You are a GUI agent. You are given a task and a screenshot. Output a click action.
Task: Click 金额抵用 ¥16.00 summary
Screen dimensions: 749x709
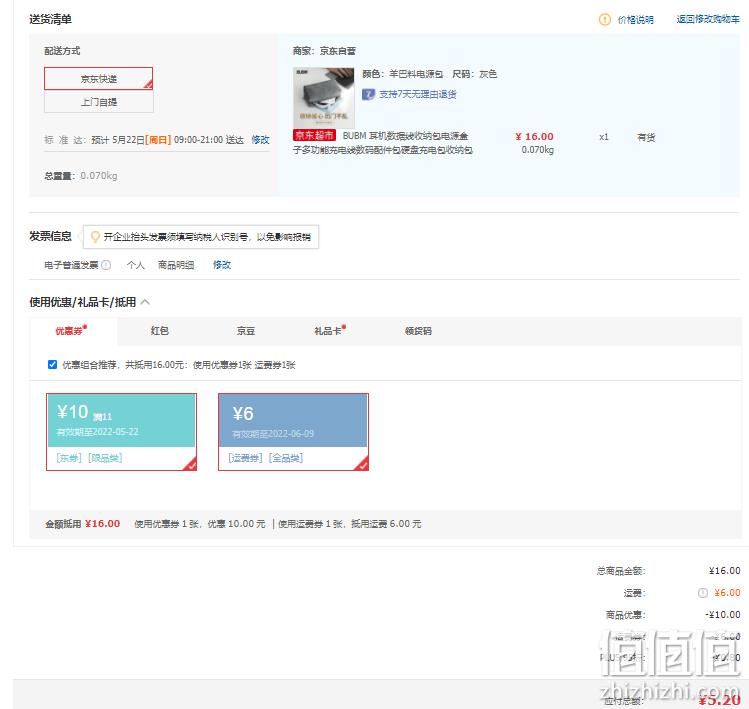click(x=83, y=524)
